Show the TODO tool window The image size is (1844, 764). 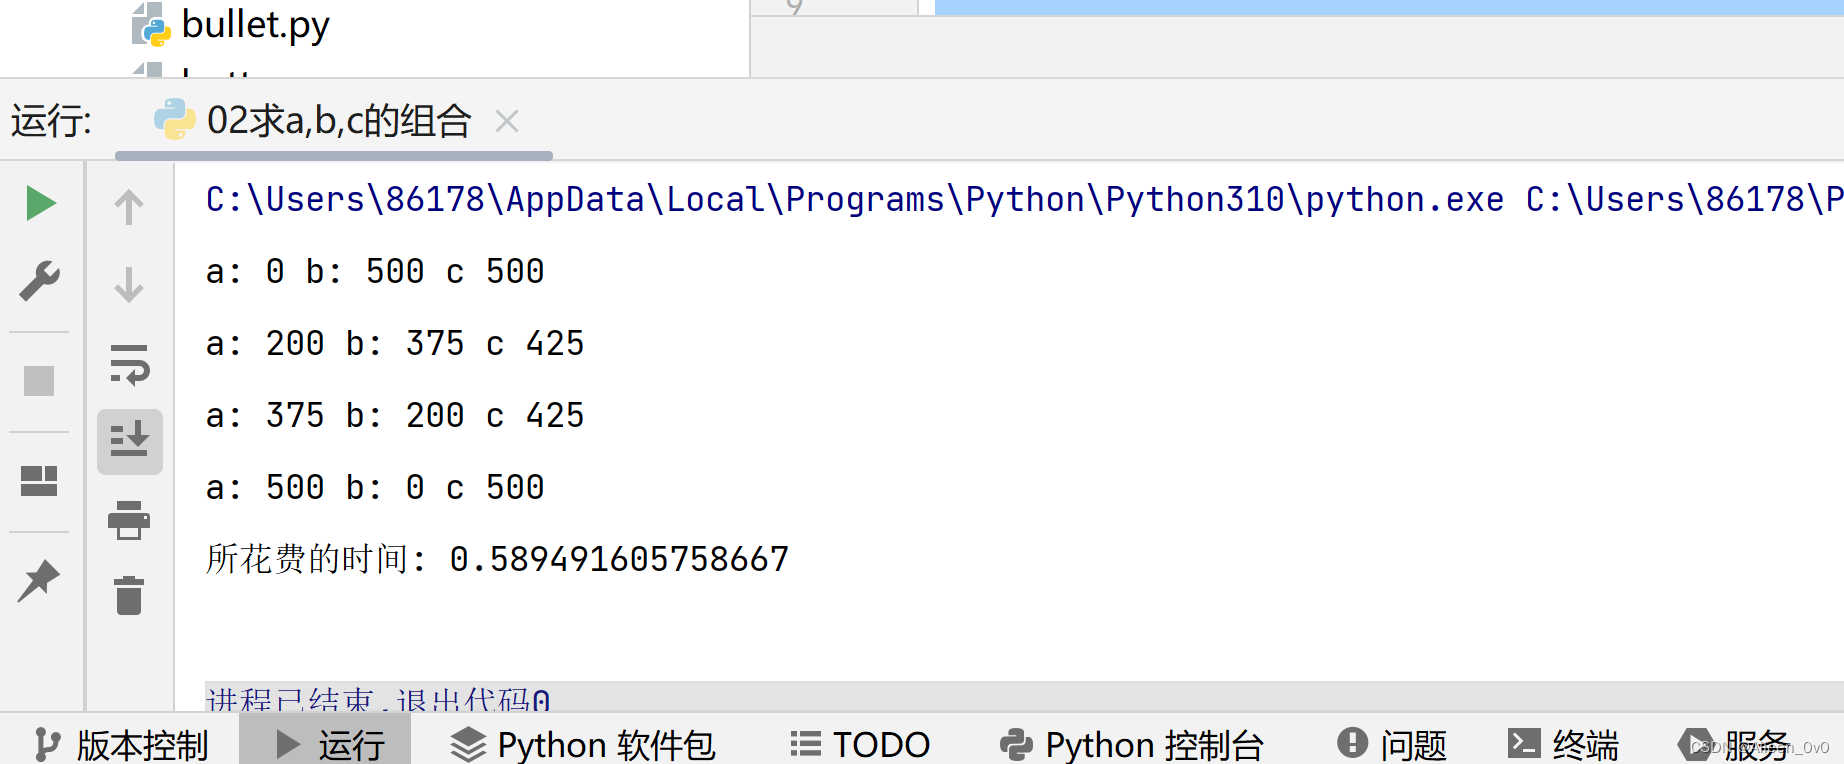click(x=860, y=745)
